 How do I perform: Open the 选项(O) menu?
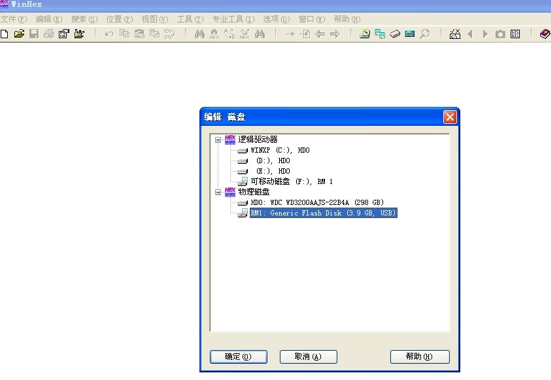(x=277, y=19)
